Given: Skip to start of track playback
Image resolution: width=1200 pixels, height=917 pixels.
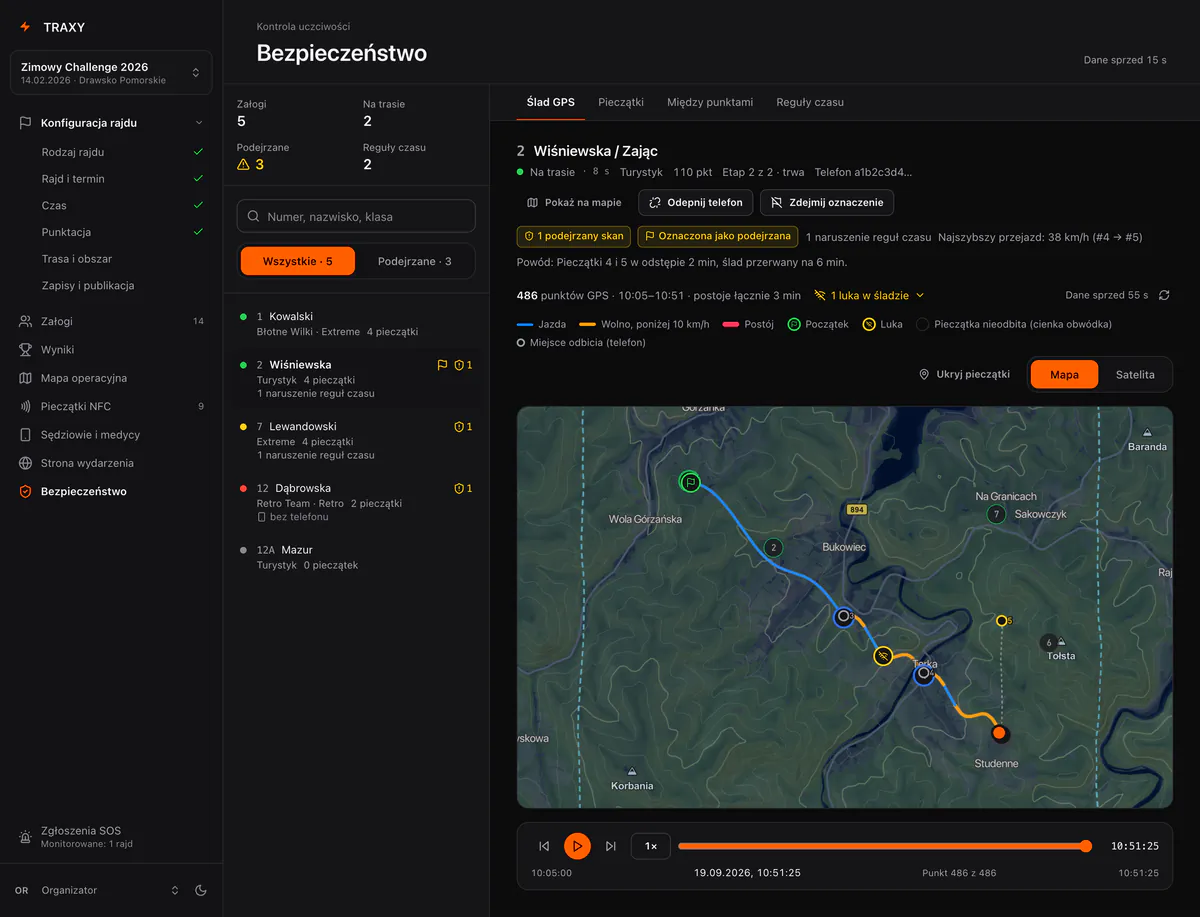Looking at the screenshot, I should click(544, 846).
